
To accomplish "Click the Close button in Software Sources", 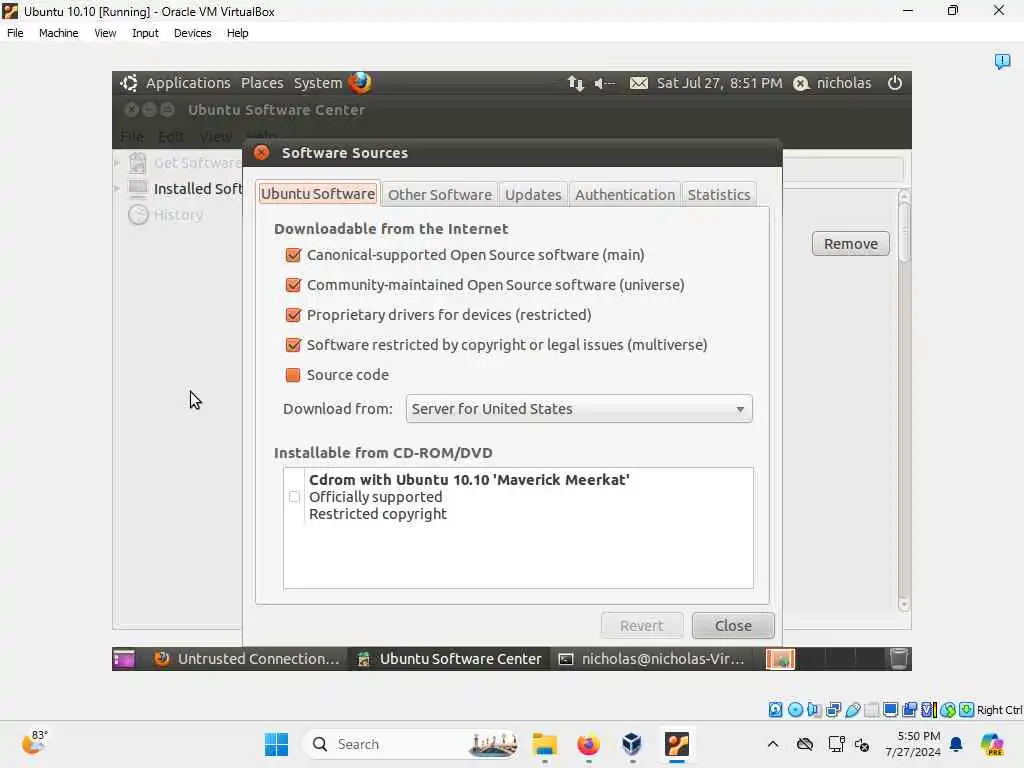I will coord(733,626).
